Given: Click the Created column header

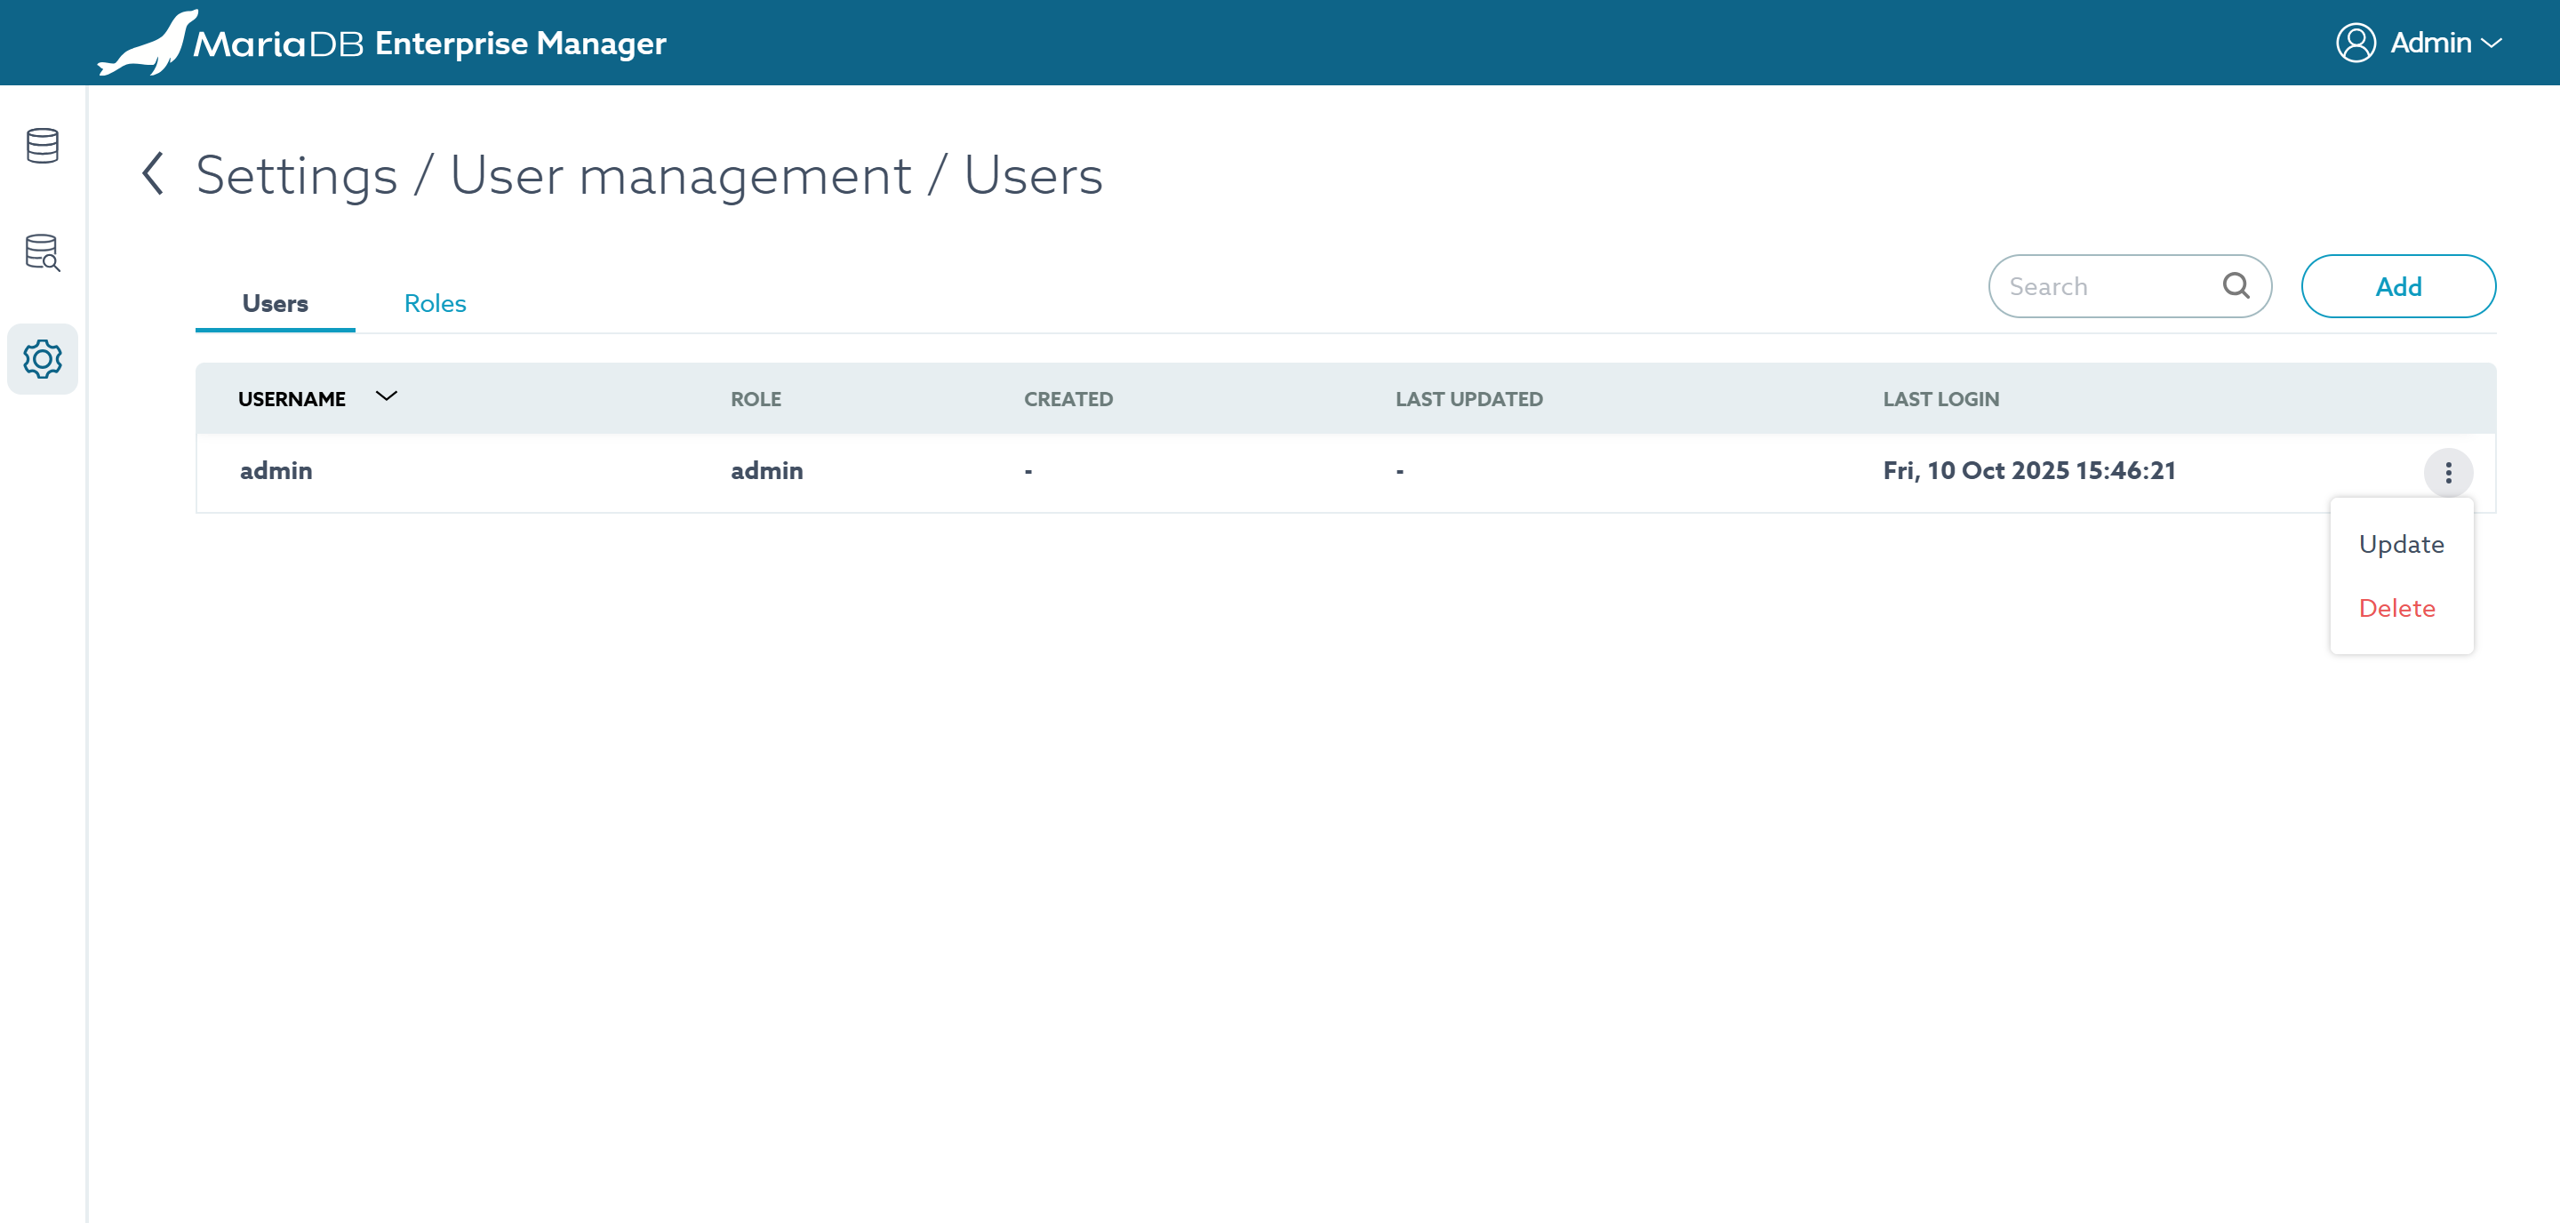Looking at the screenshot, I should [1068, 399].
